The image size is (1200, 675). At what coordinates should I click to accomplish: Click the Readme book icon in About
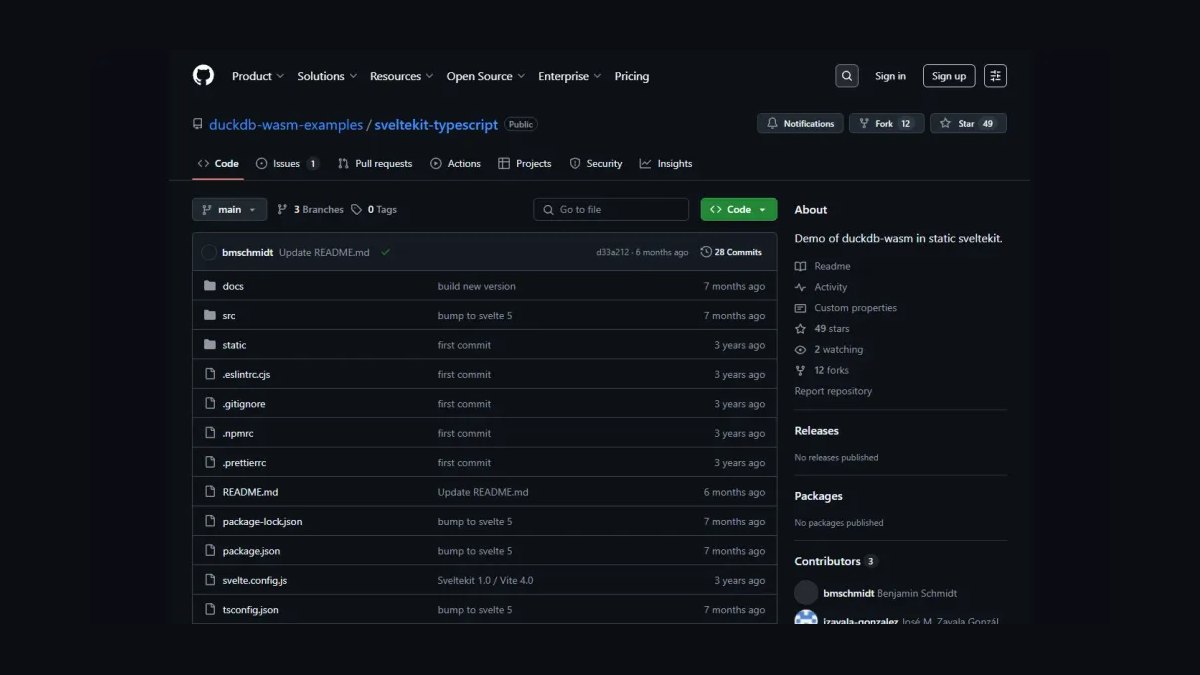tap(800, 266)
